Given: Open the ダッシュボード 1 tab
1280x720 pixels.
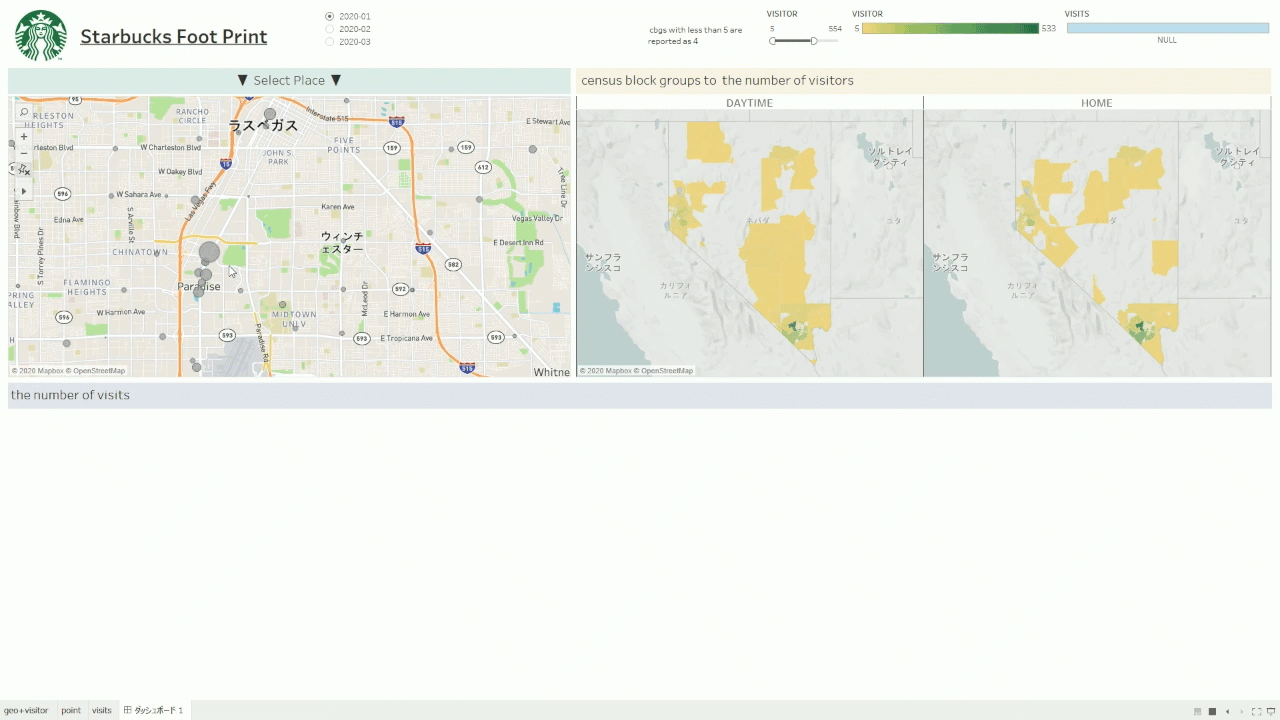Looking at the screenshot, I should point(154,710).
